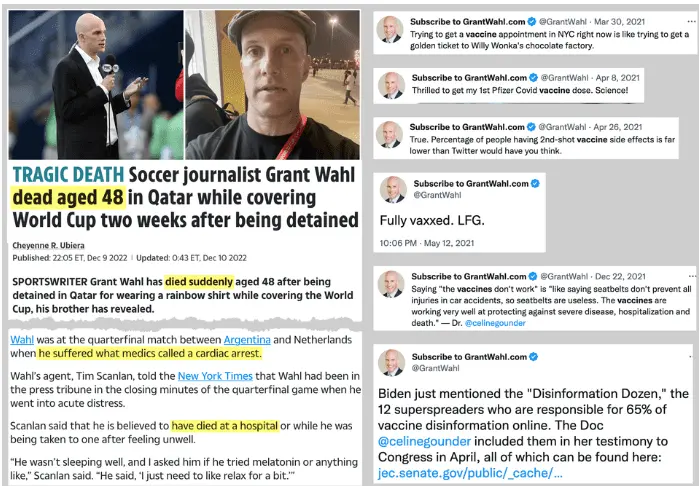Screen dimensions: 699x486
Task: Click author name Cheyenne R. Ubiera
Action: tap(48, 245)
